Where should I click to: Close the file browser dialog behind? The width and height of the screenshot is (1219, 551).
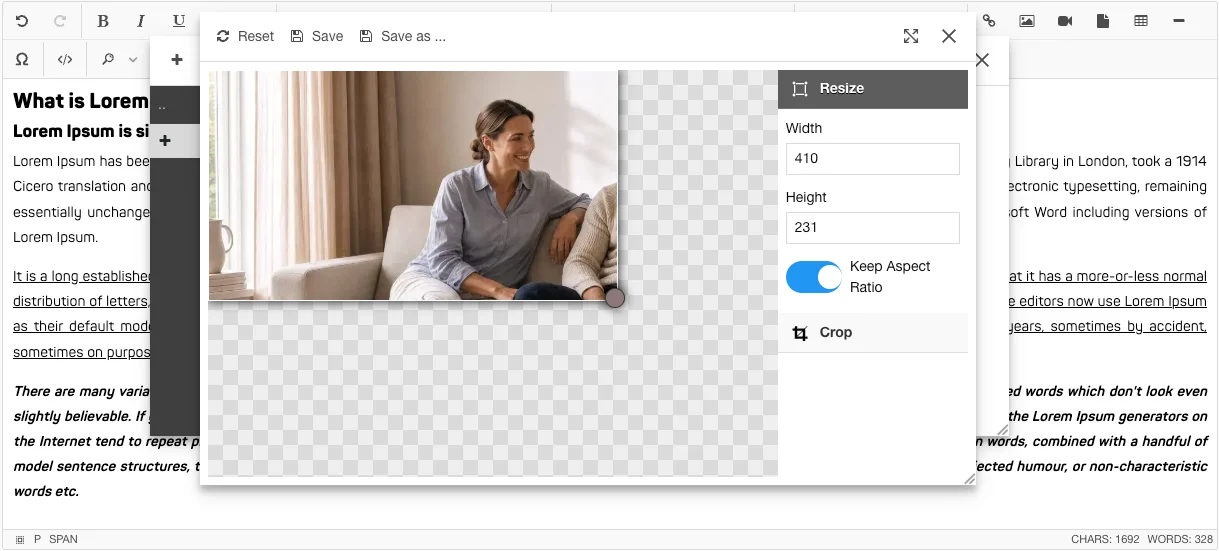(x=982, y=60)
